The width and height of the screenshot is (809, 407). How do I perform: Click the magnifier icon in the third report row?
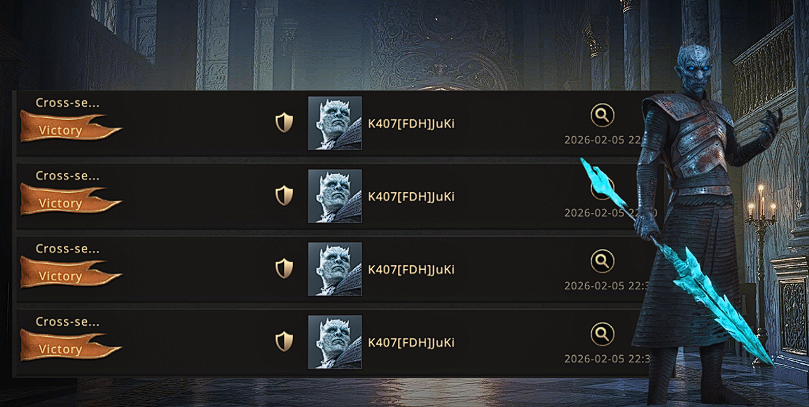602,262
